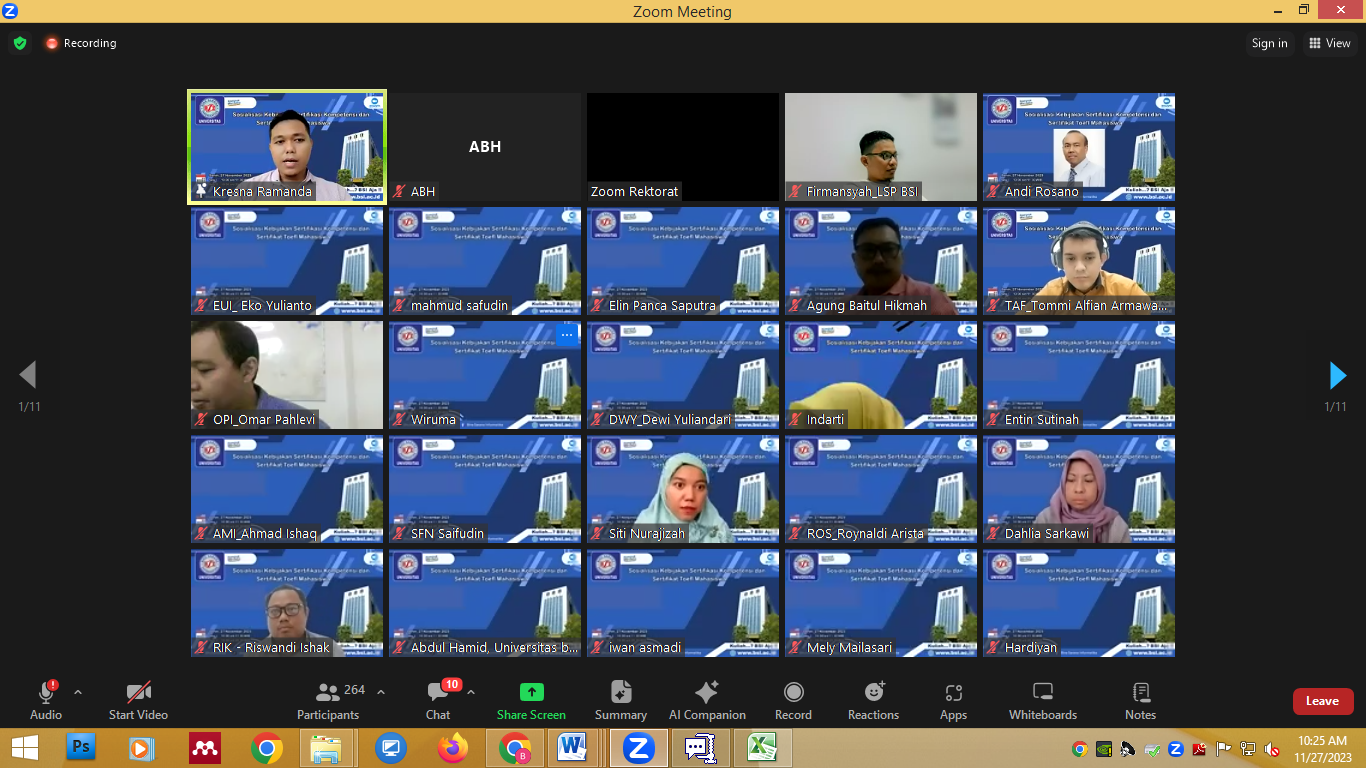This screenshot has height=768, width=1366.
Task: Click the name label 'Agung Baitul Hikmah'
Action: click(x=867, y=305)
